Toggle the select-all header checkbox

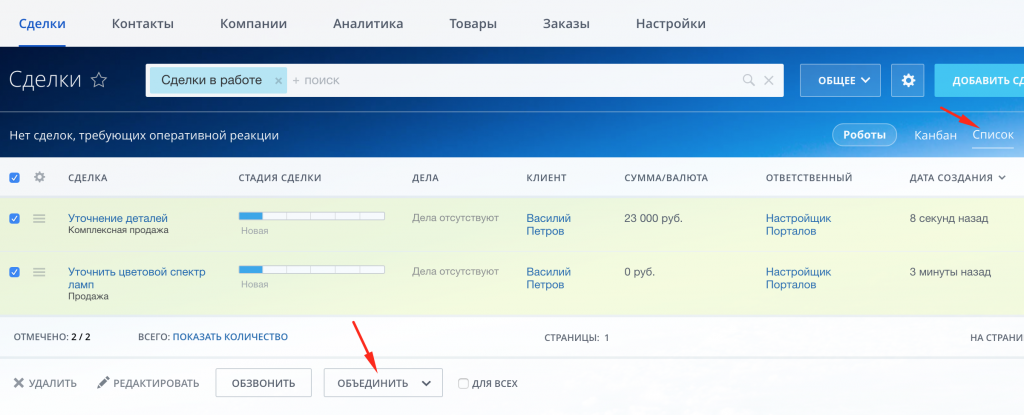[14, 178]
